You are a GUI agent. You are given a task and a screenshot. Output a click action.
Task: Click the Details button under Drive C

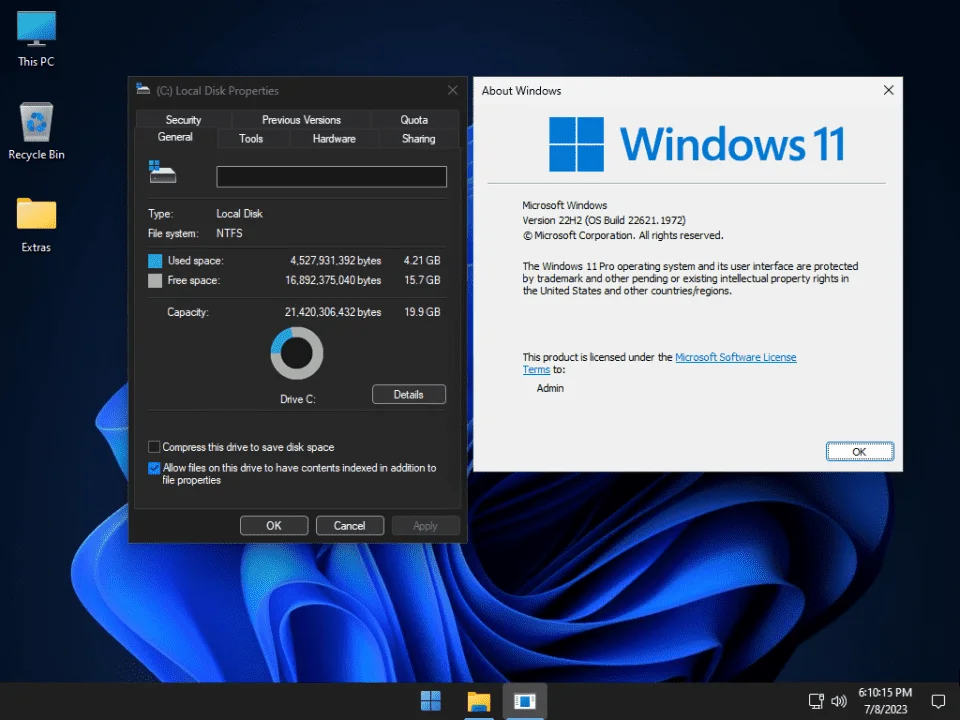(x=408, y=394)
